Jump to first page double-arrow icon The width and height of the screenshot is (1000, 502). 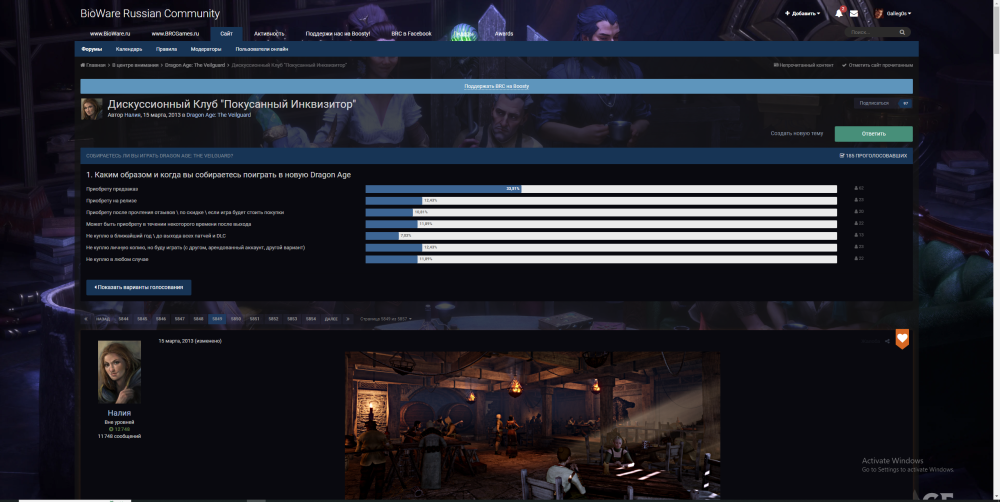[87, 318]
